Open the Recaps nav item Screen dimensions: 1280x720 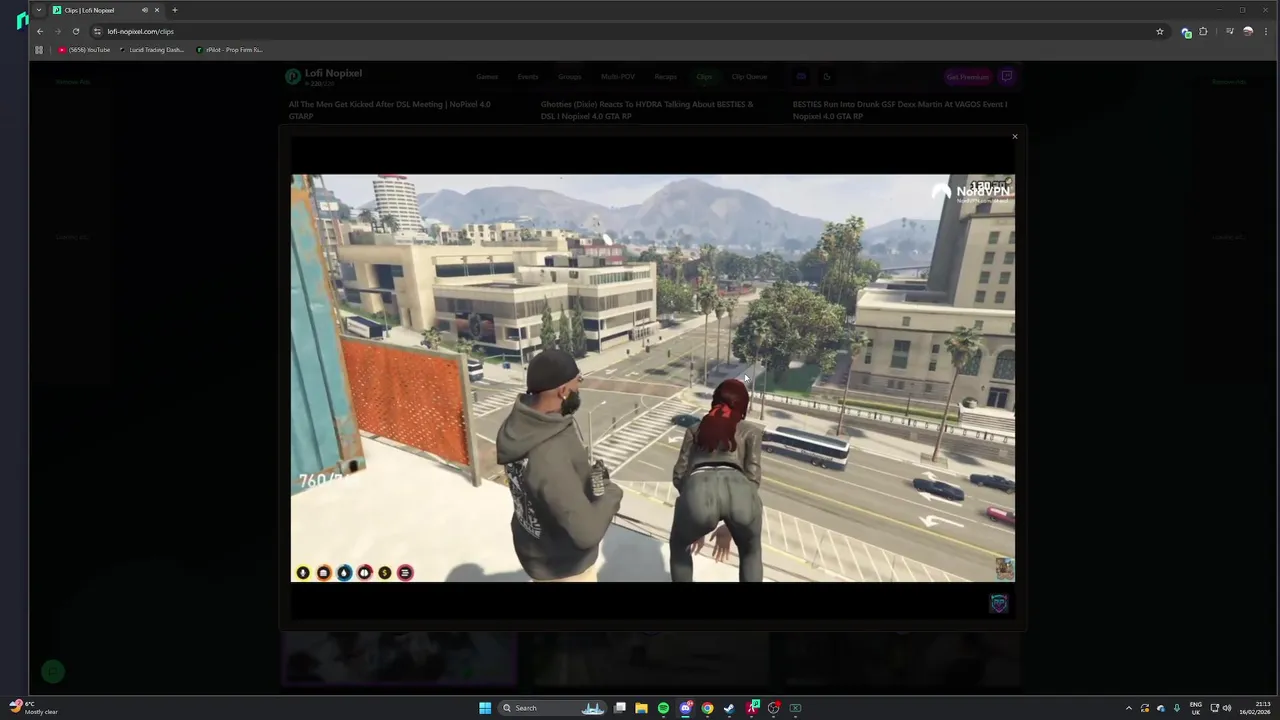(x=666, y=77)
